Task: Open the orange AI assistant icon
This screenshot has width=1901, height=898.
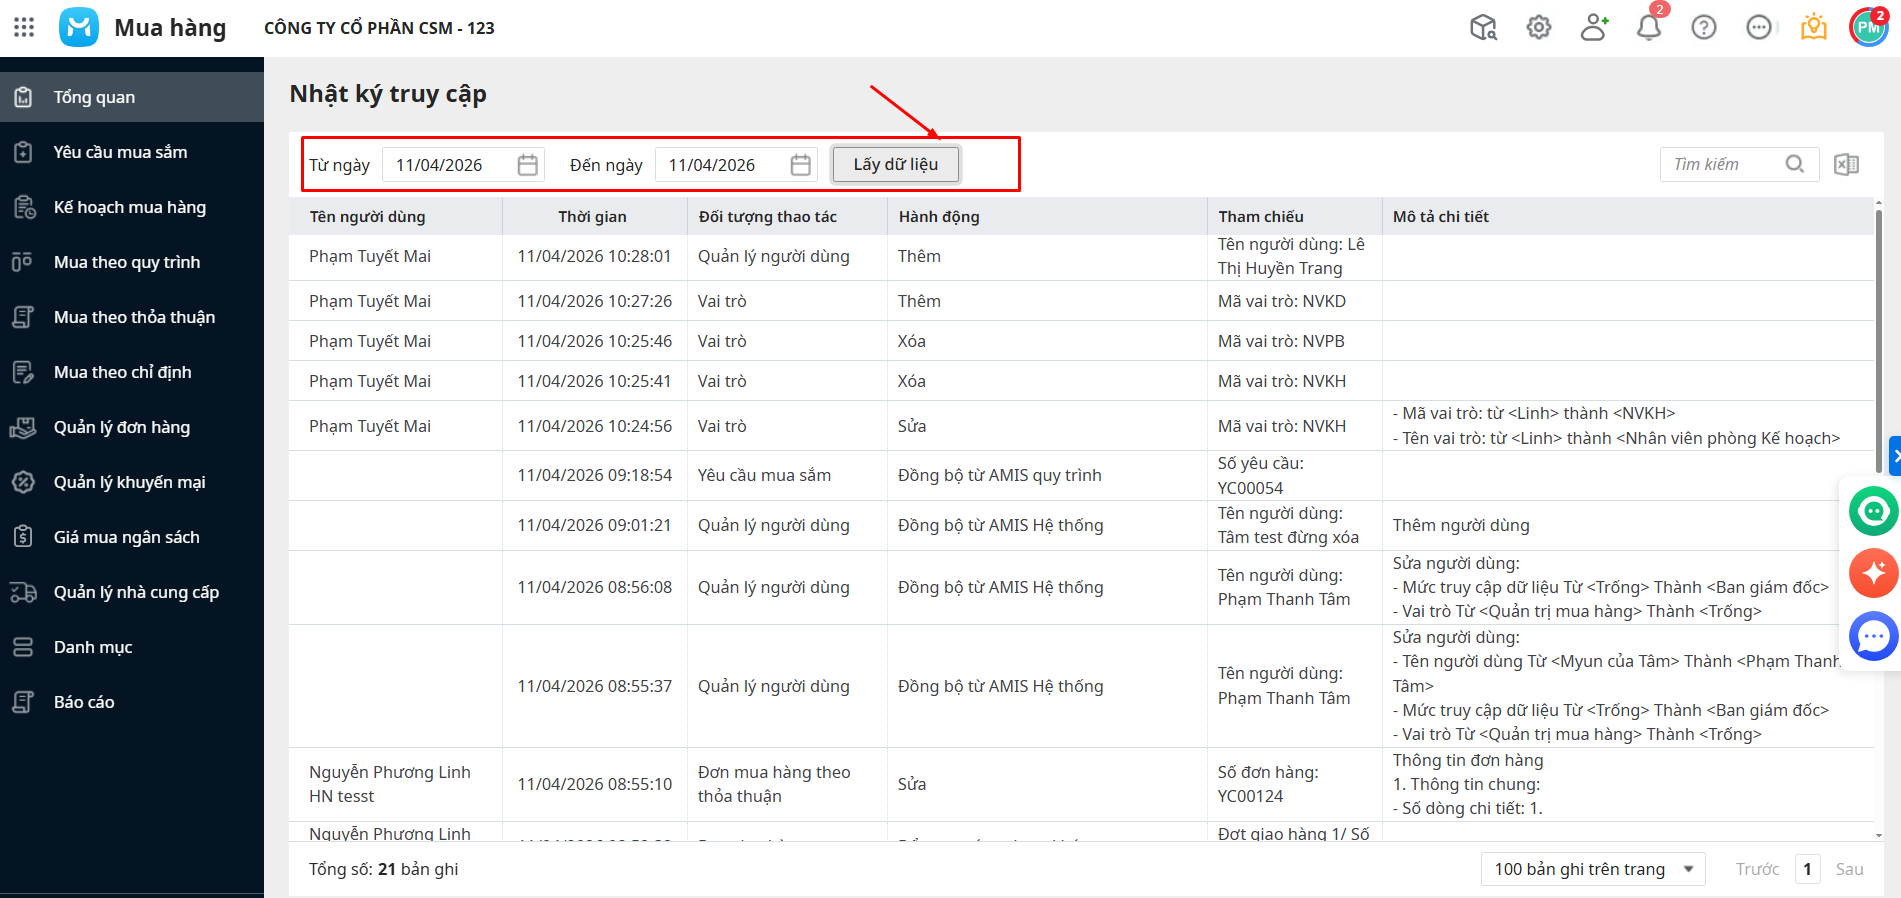Action: click(x=1873, y=573)
